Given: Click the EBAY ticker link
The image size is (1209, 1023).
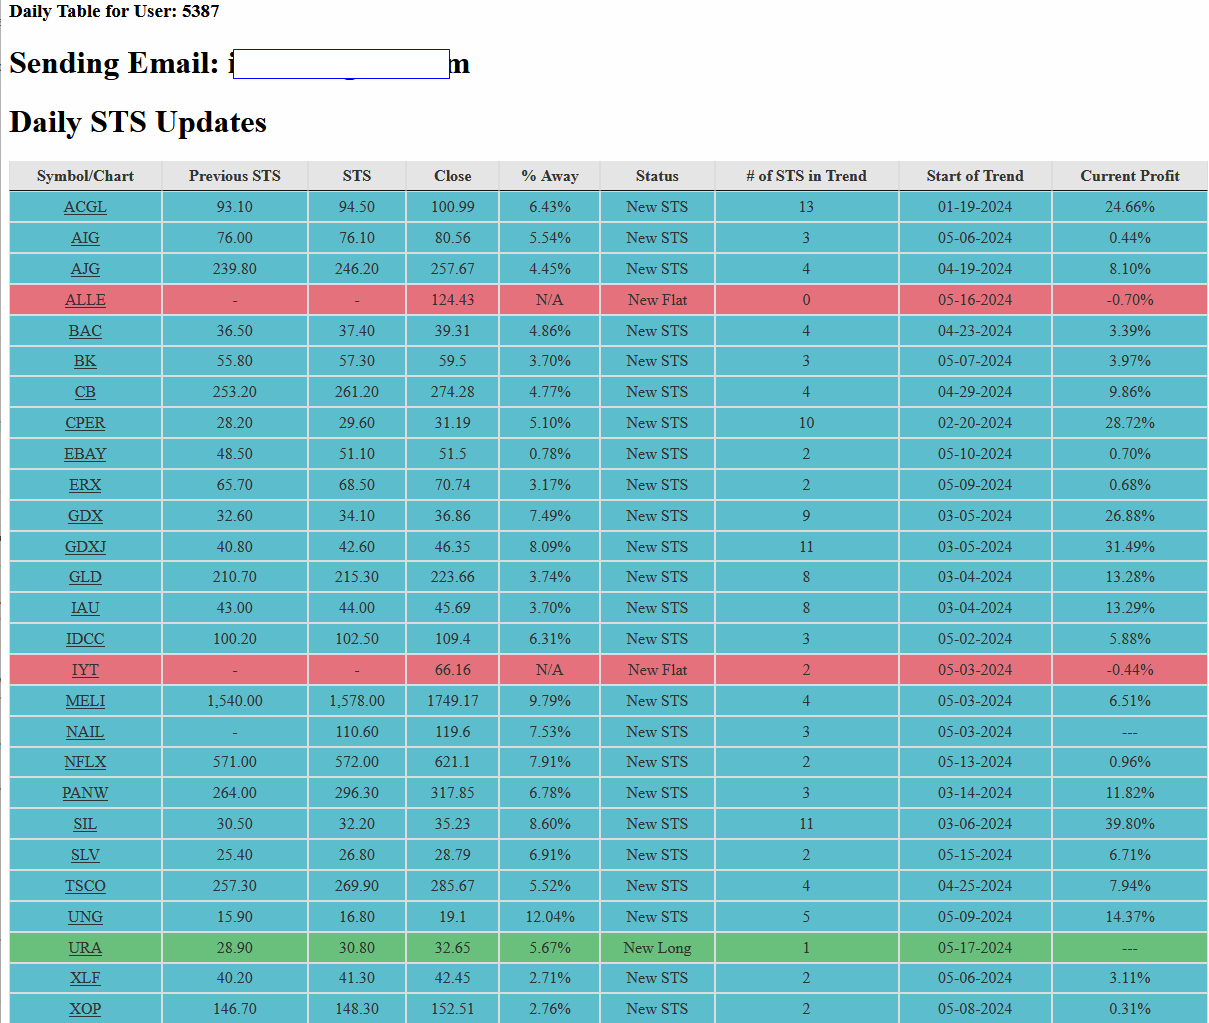Looking at the screenshot, I should (85, 454).
